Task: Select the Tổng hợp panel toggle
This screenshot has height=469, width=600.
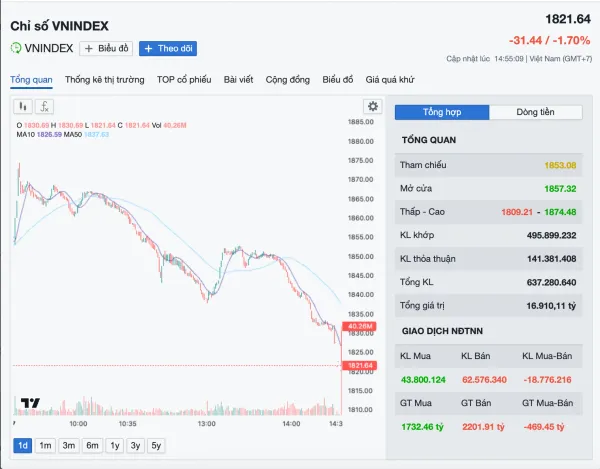Action: click(442, 112)
